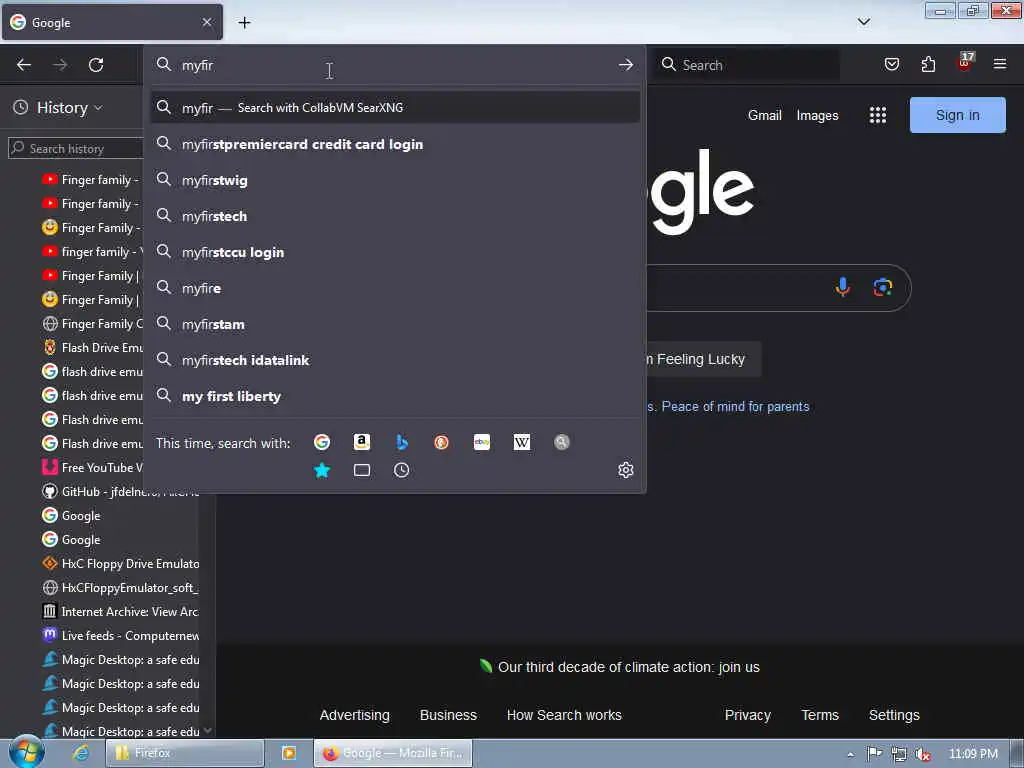Search this time with gray SearXNG icon
1024x768 pixels.
point(562,442)
